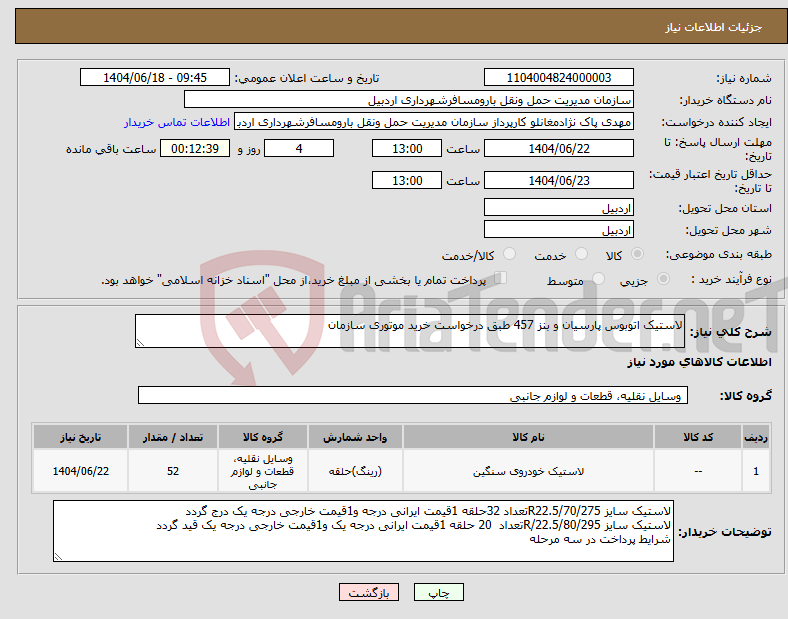The width and height of the screenshot is (788, 619).
Task: Click the unit cell (رینگ)حلقه
Action: point(355,471)
